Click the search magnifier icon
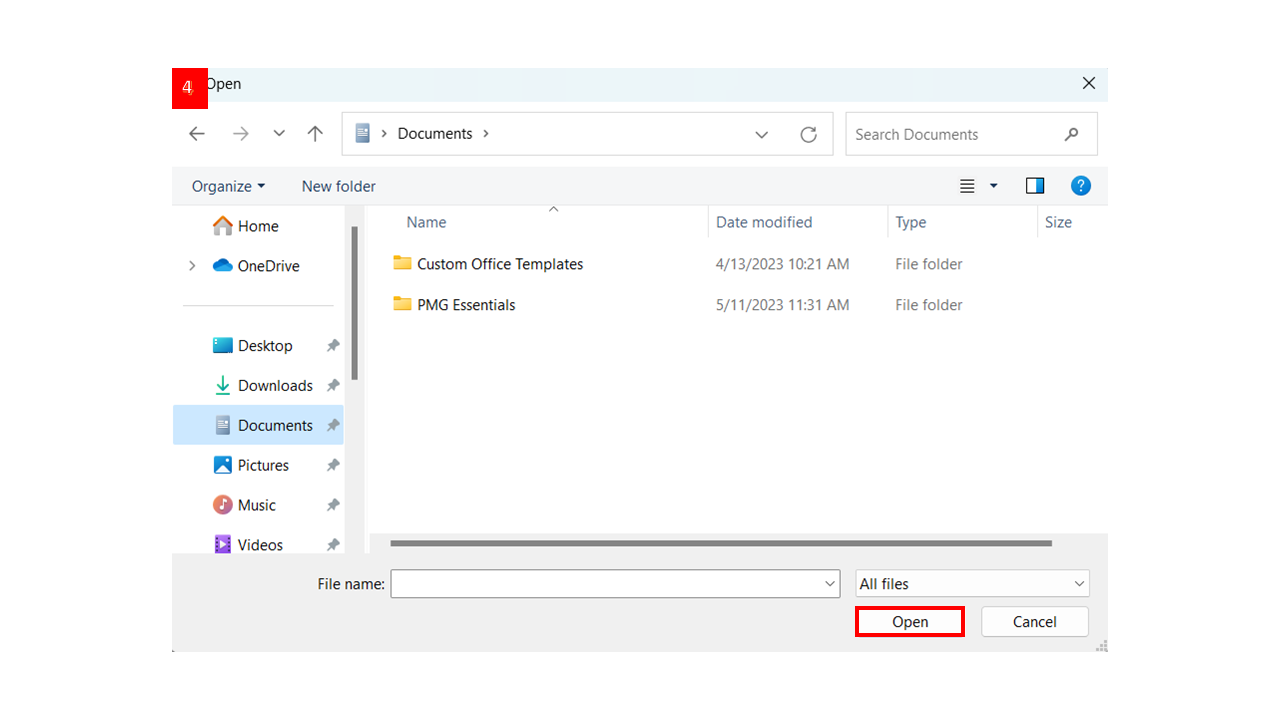The image size is (1280, 720). coord(1071,134)
